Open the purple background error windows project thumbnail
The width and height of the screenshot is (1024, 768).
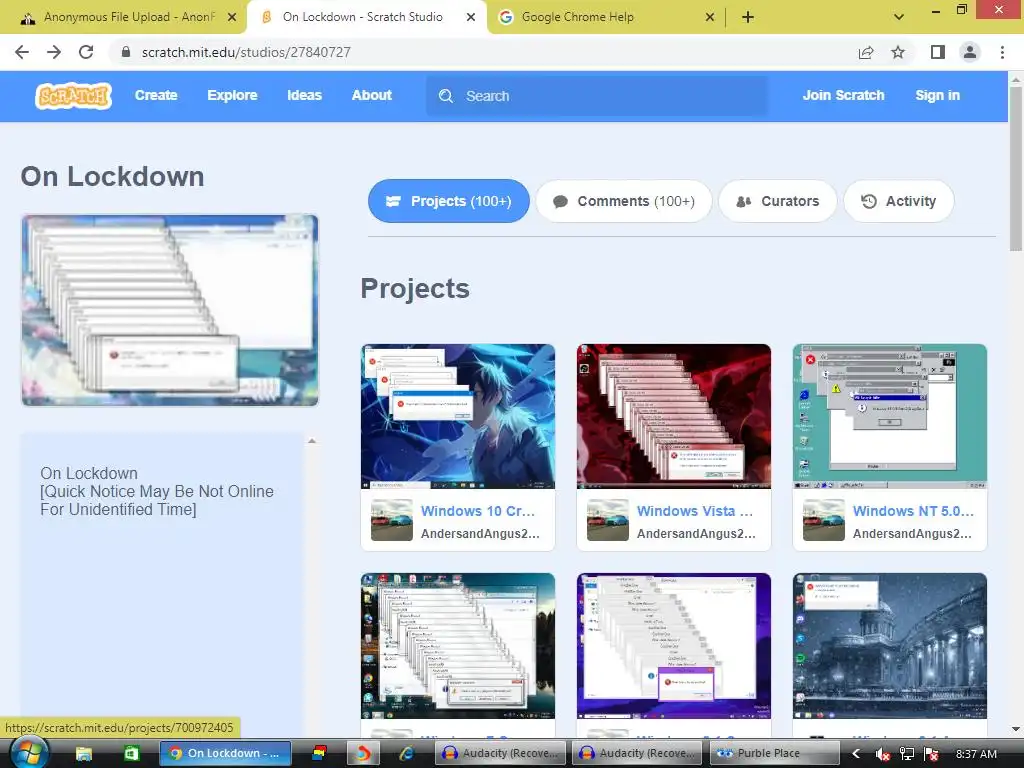(674, 646)
